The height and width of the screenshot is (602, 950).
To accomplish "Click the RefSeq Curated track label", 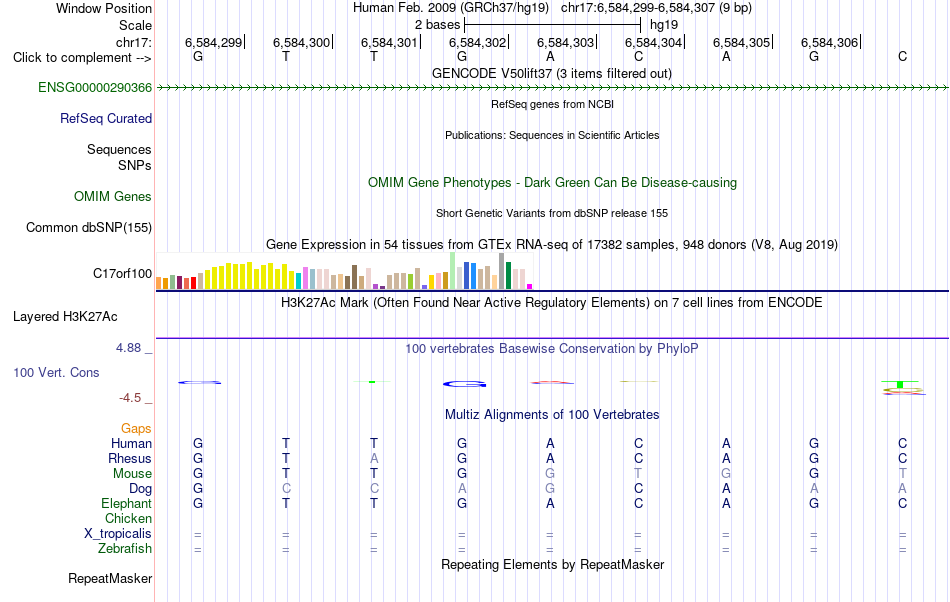I will pos(105,119).
